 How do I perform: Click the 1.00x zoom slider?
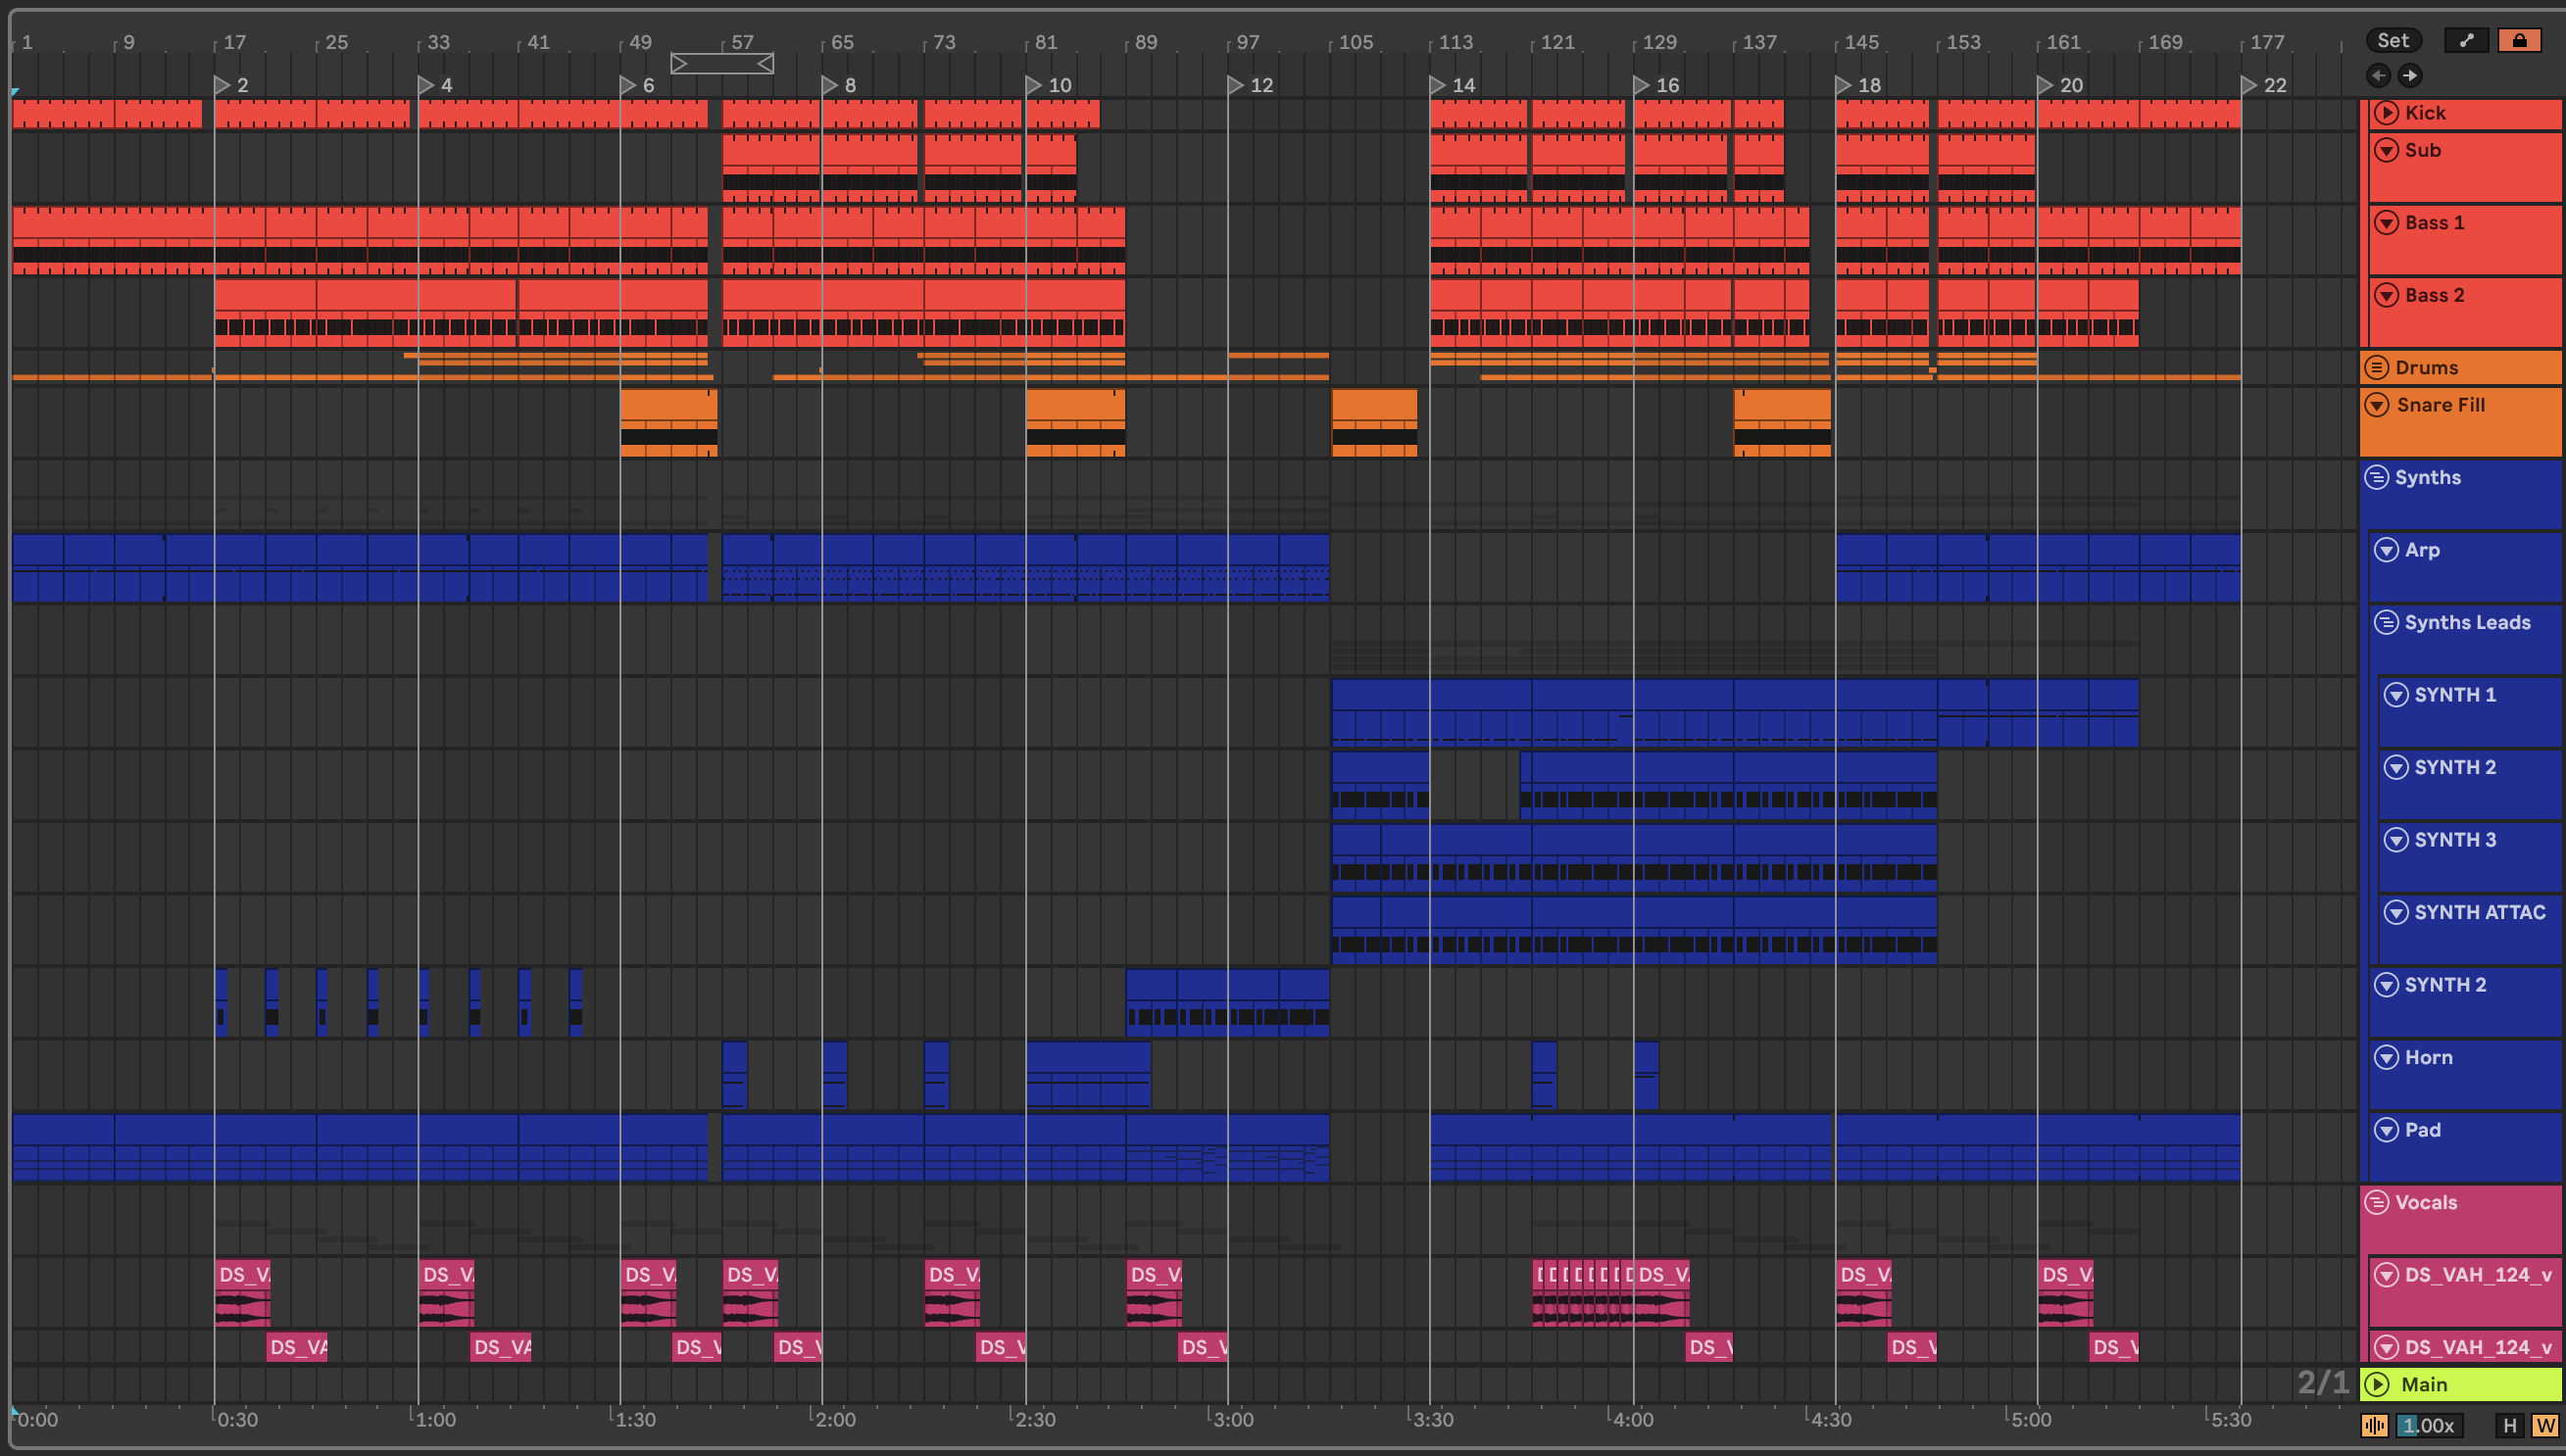tap(2429, 1425)
